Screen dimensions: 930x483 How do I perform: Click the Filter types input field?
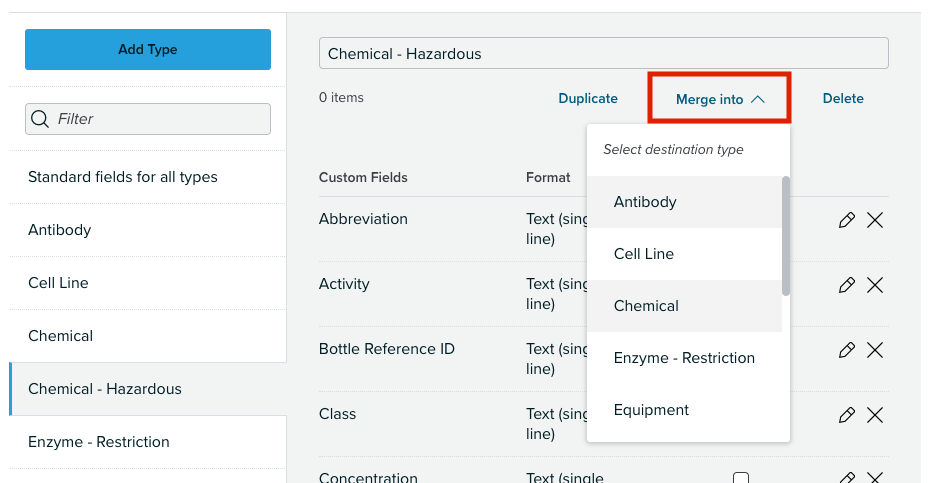tap(148, 119)
